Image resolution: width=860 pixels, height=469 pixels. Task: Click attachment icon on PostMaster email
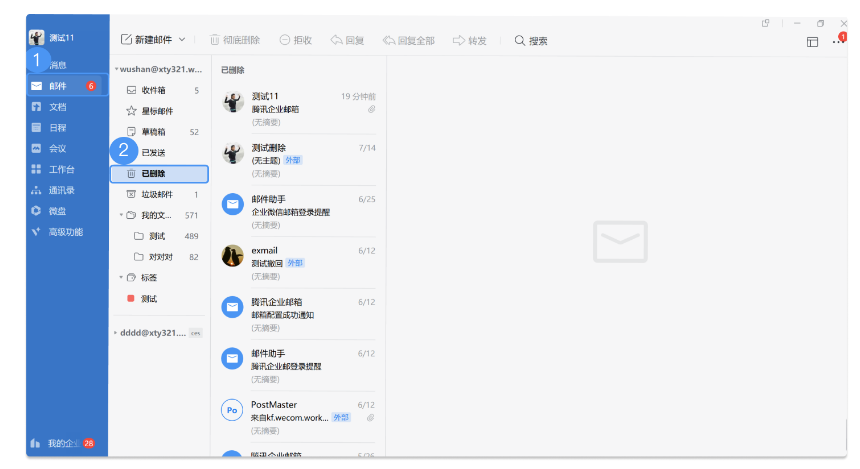(371, 417)
